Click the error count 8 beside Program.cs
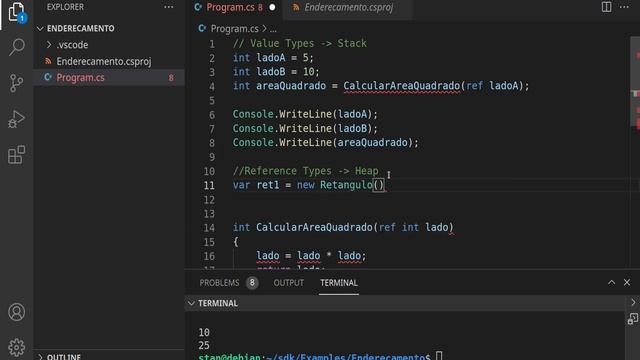640x360 pixels. (171, 78)
